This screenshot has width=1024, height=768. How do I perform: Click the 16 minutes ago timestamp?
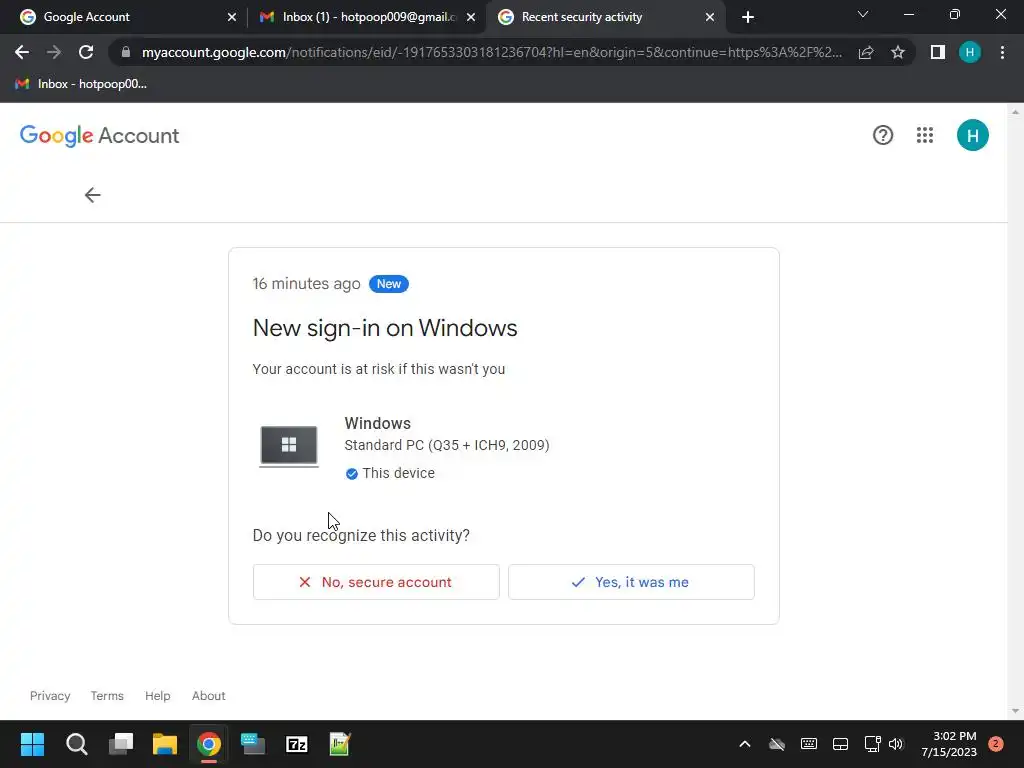[306, 284]
